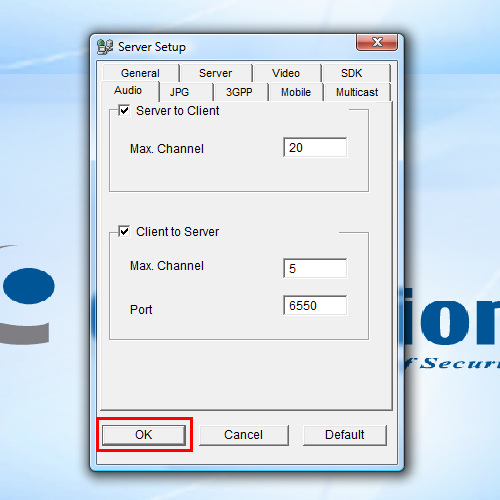Show the Mobile tab settings
Screen dimensions: 500x500
click(x=296, y=92)
